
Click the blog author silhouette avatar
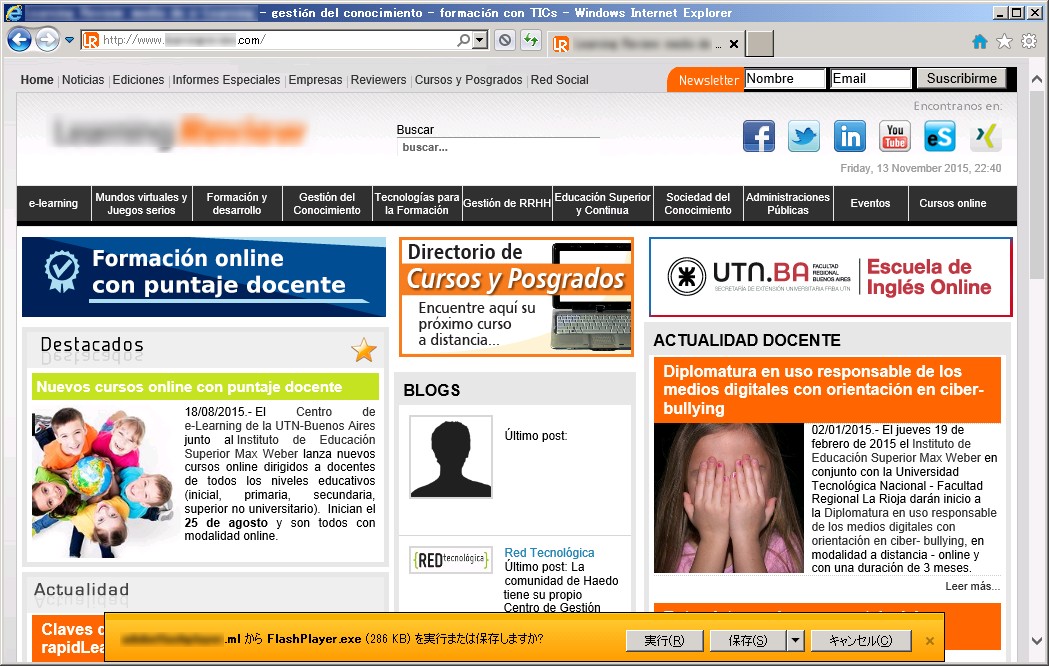click(451, 457)
